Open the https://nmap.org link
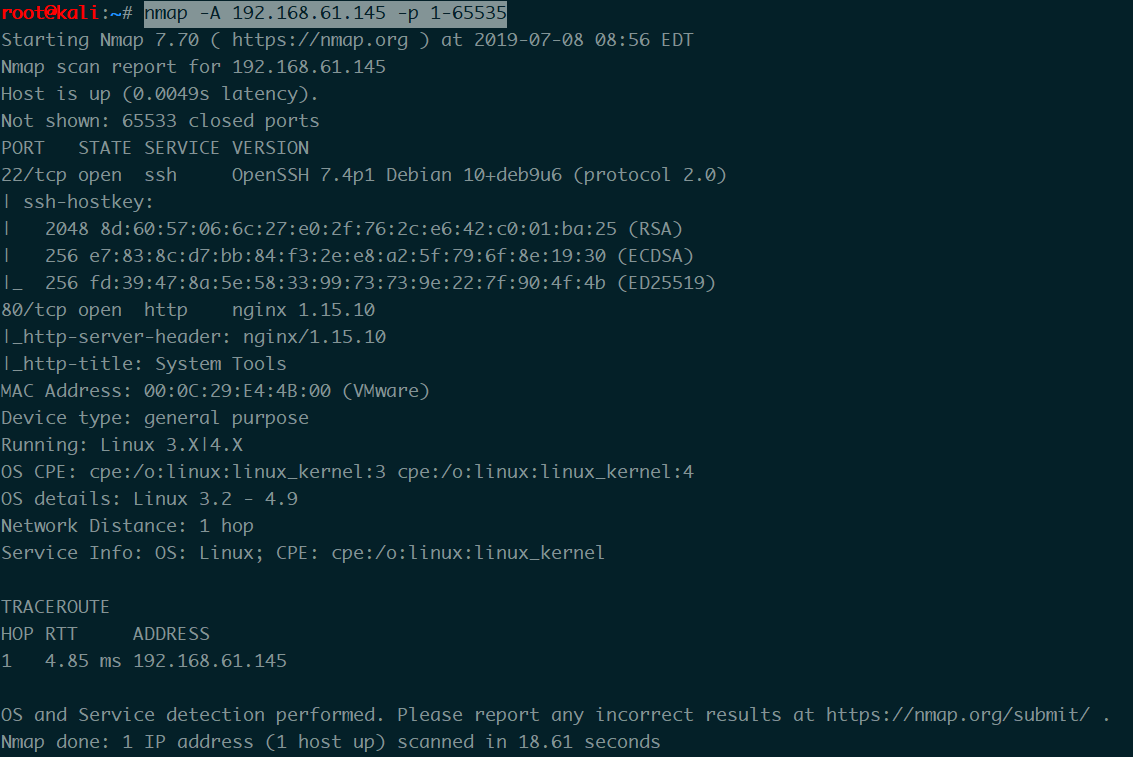This screenshot has height=757, width=1133. (319, 40)
